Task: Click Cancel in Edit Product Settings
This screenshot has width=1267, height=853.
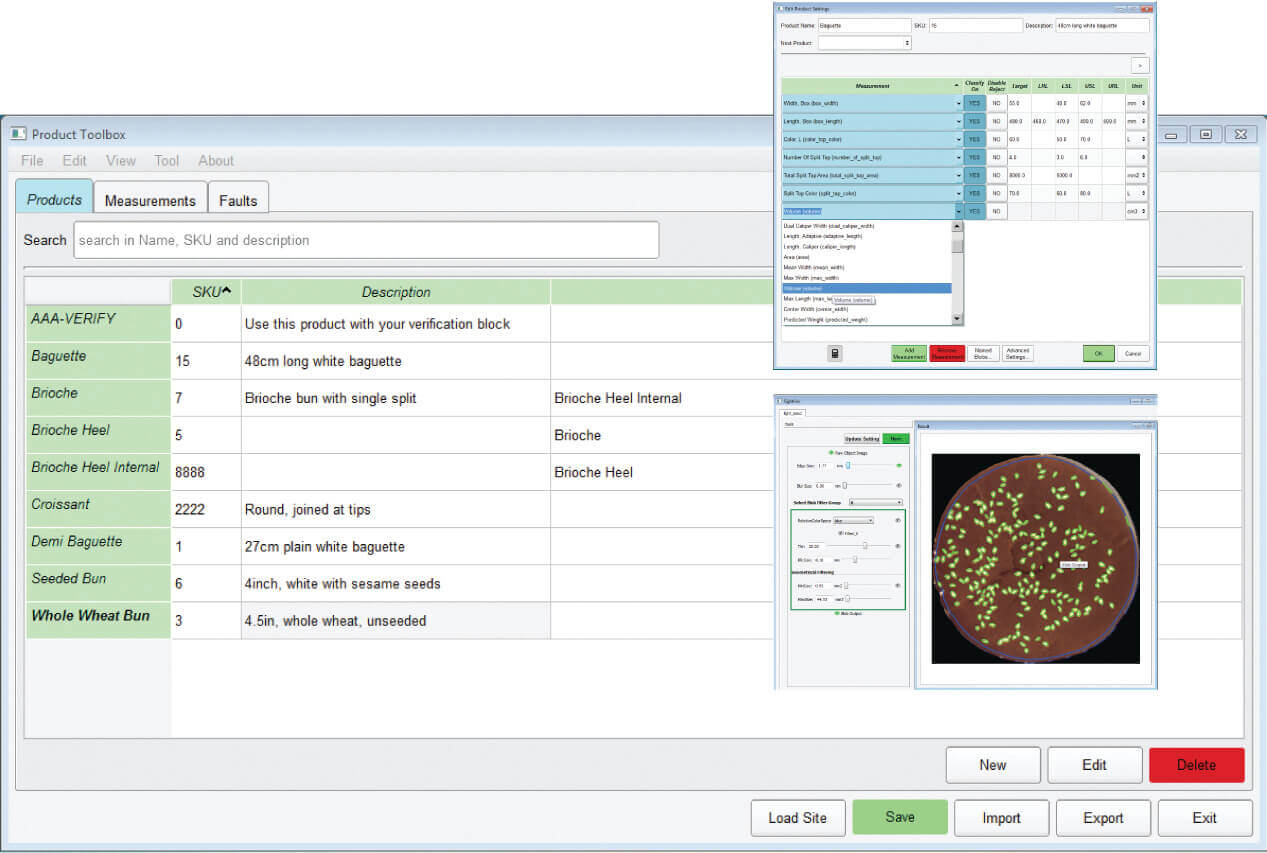Action: (x=1133, y=353)
